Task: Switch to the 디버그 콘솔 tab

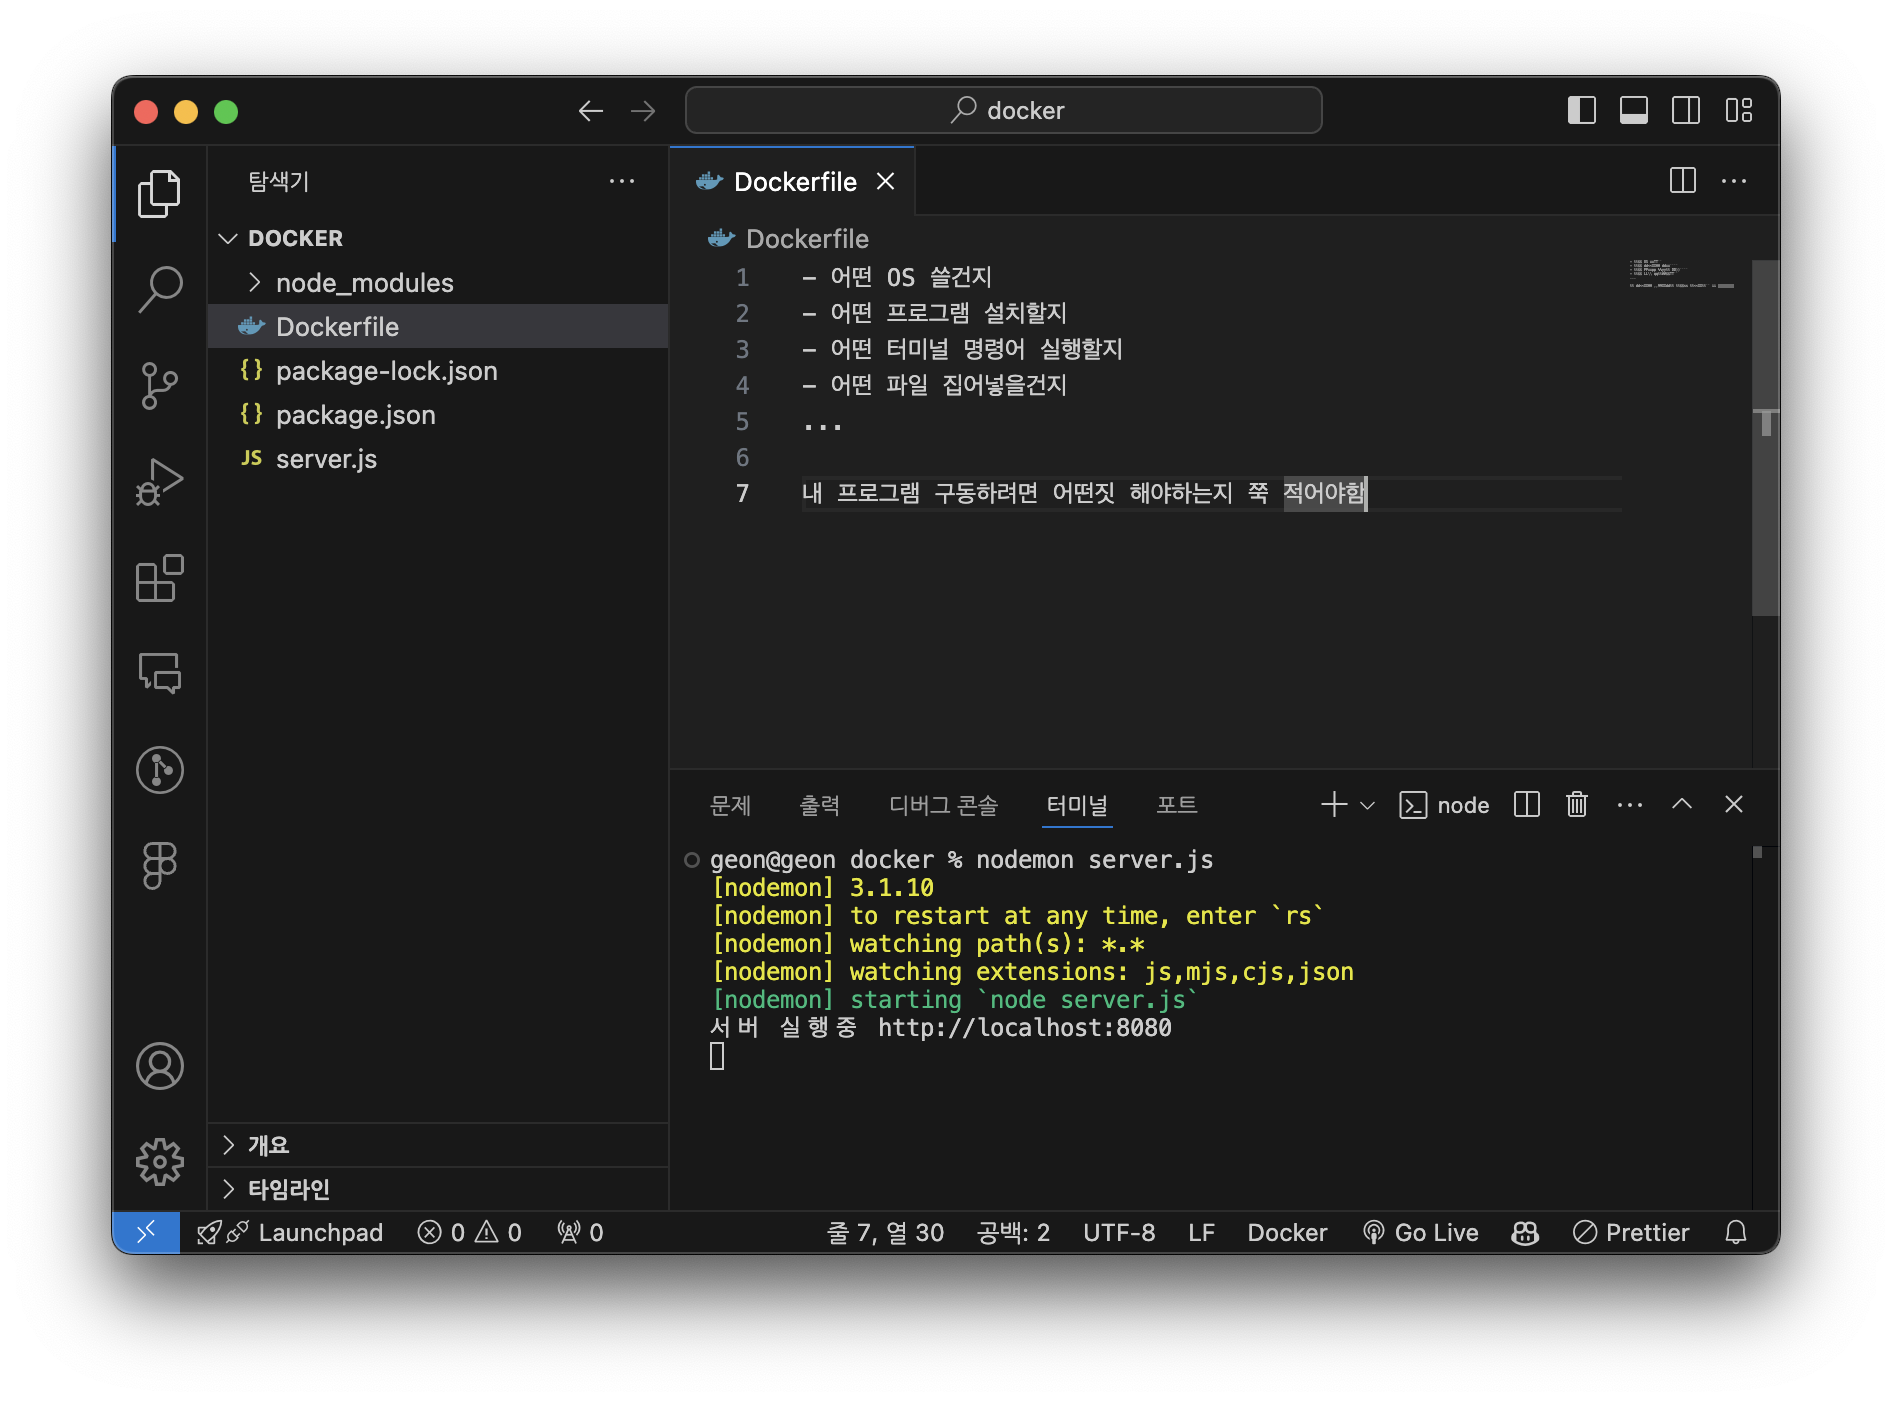Action: [x=943, y=805]
